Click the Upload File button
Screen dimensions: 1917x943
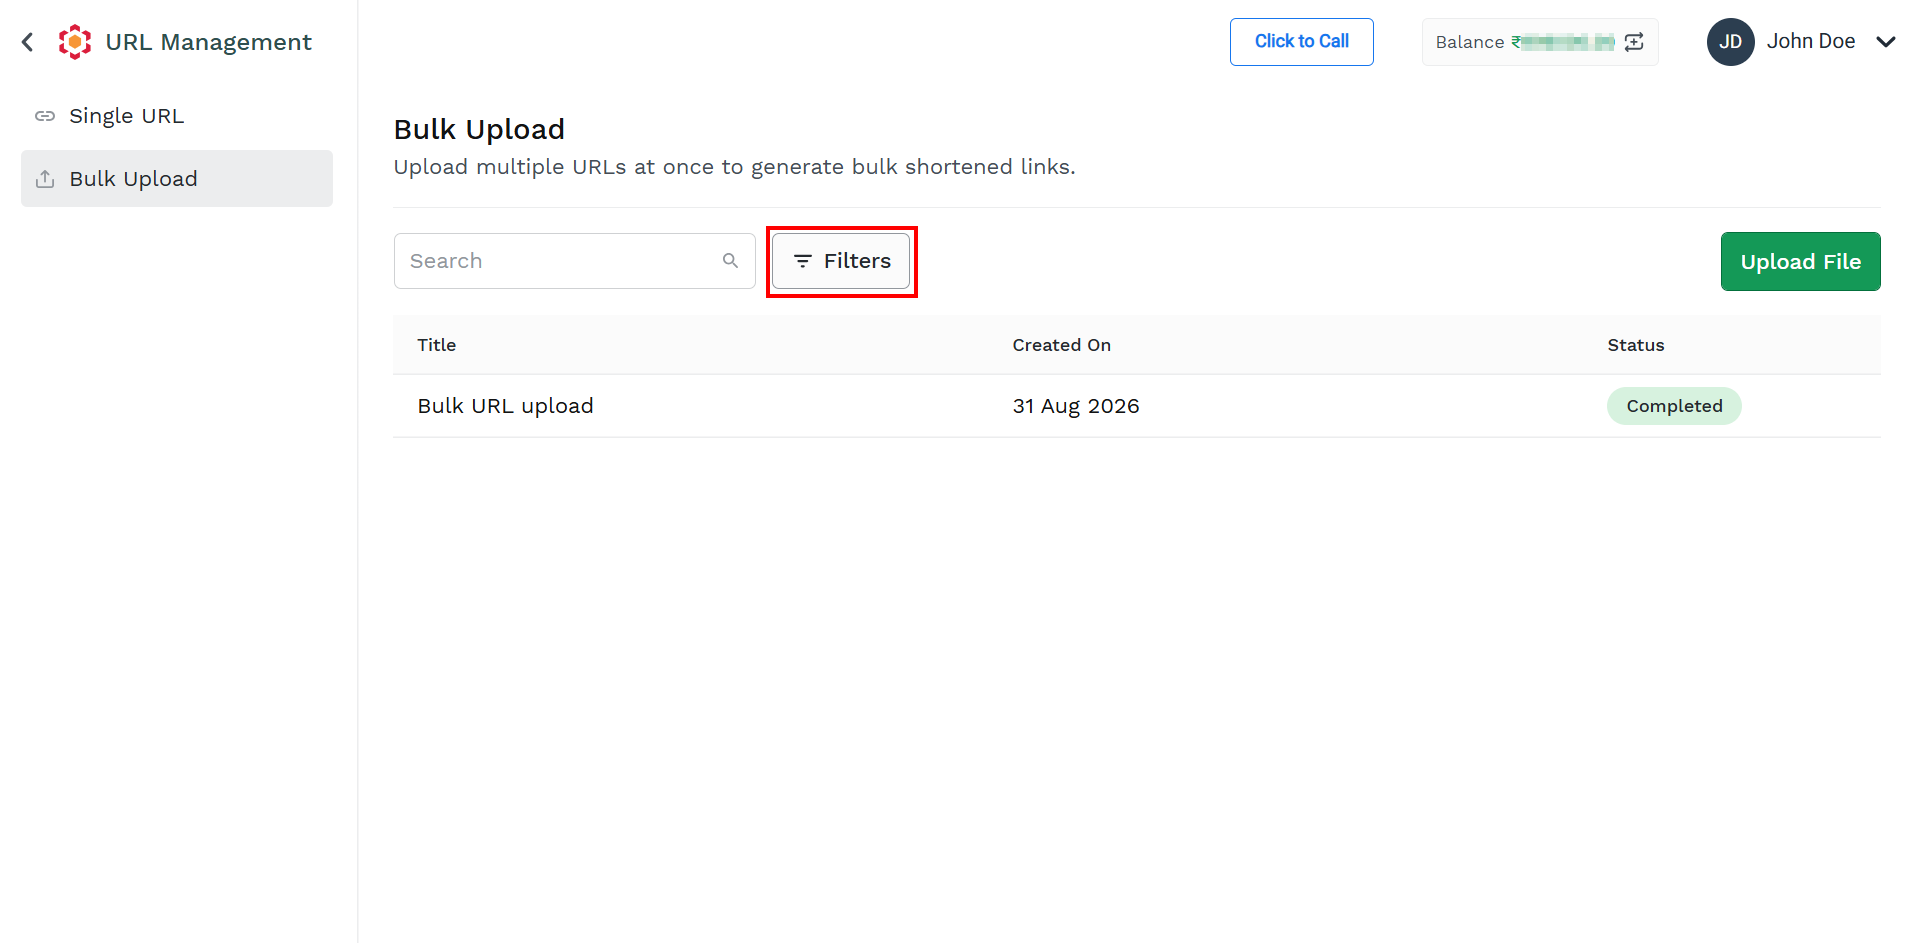pyautogui.click(x=1800, y=262)
